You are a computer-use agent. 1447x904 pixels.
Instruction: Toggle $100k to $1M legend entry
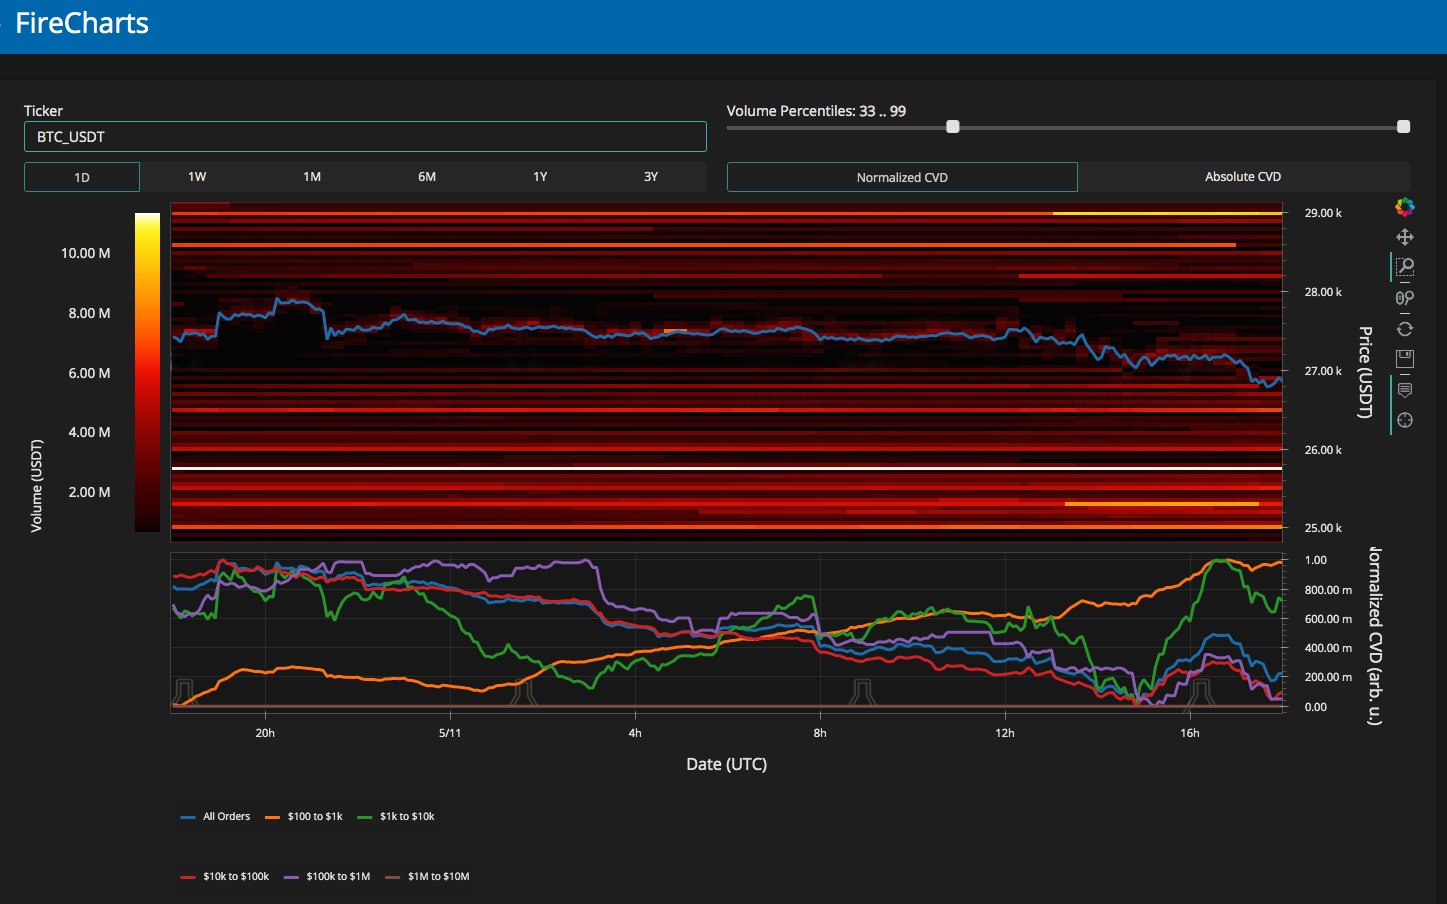coord(338,877)
